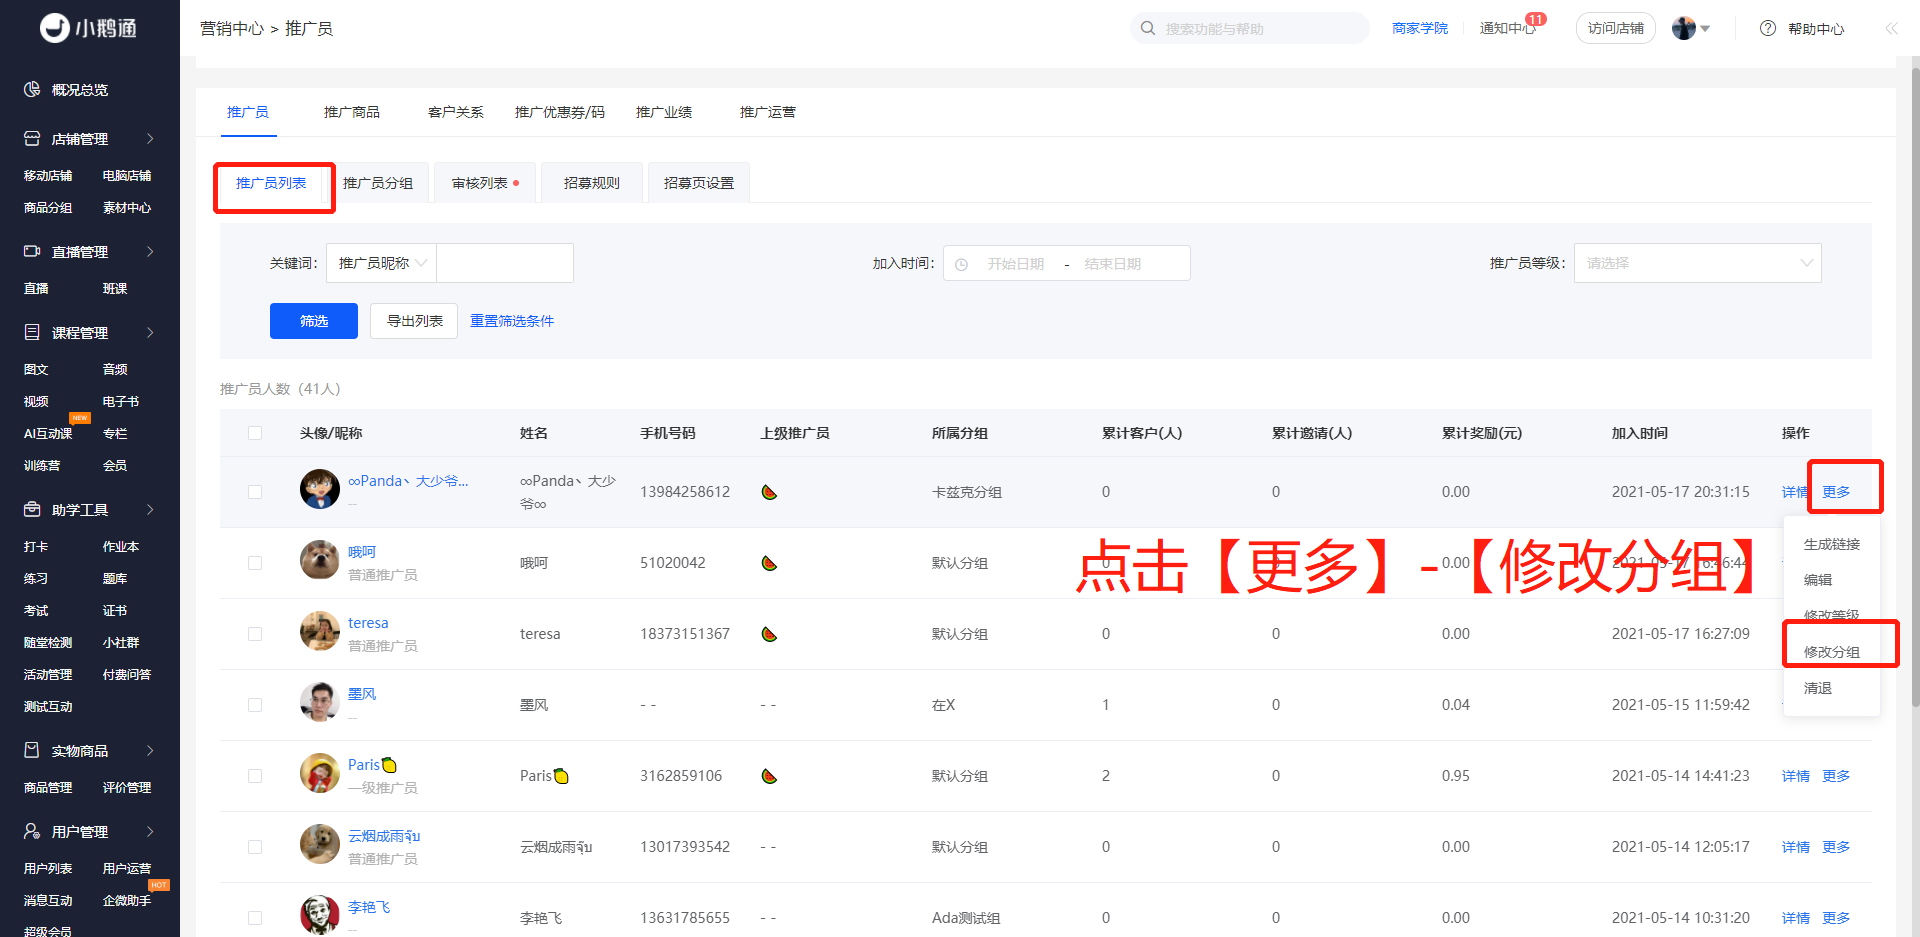Expand the 用户管理 chevron
Screen dimensions: 1920x937
[x=151, y=831]
